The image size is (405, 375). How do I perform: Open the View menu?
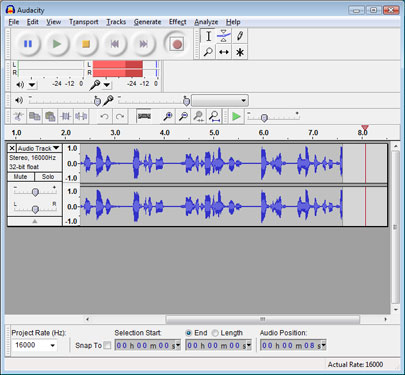point(53,22)
